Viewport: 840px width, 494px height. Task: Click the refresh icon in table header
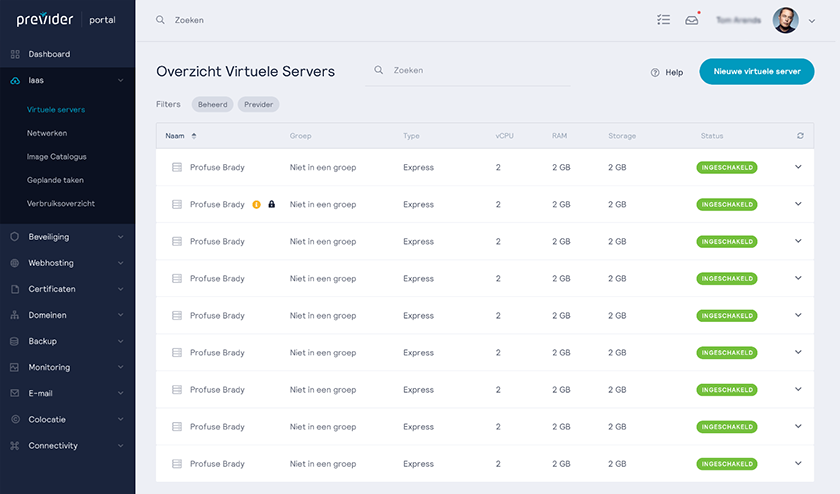point(799,136)
